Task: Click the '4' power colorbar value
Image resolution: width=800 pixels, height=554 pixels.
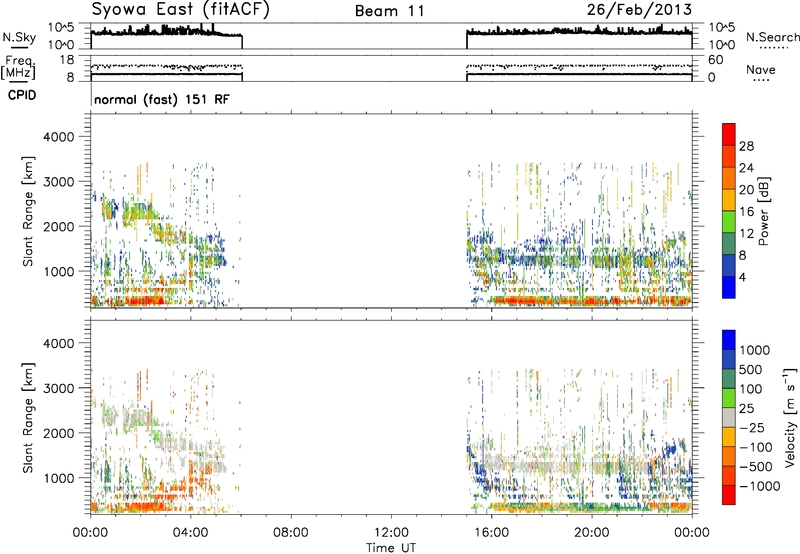Action: click(743, 277)
